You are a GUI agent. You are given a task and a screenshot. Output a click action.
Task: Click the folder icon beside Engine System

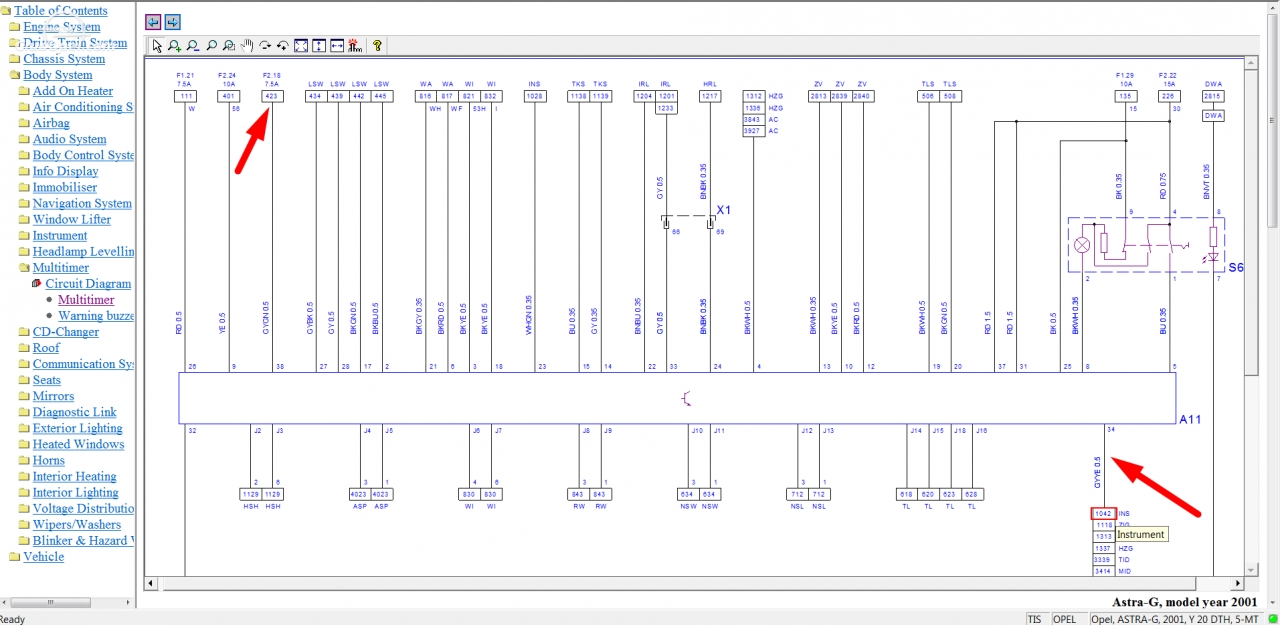coord(15,27)
